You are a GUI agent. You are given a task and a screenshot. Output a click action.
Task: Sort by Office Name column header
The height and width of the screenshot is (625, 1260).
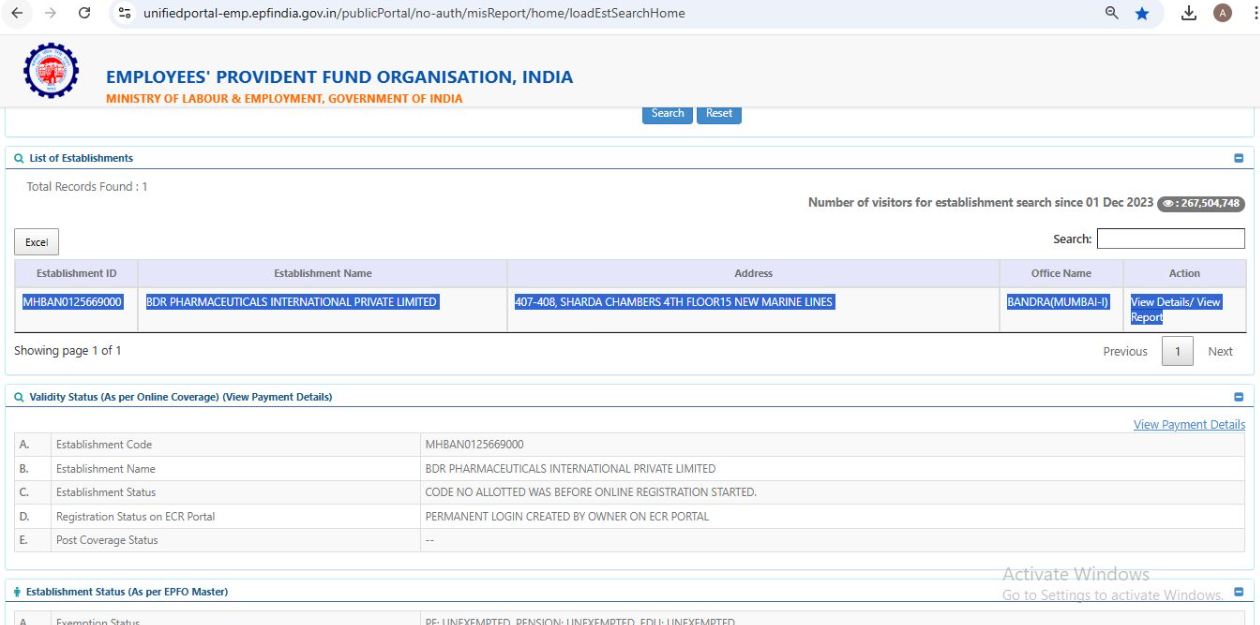pos(1061,273)
